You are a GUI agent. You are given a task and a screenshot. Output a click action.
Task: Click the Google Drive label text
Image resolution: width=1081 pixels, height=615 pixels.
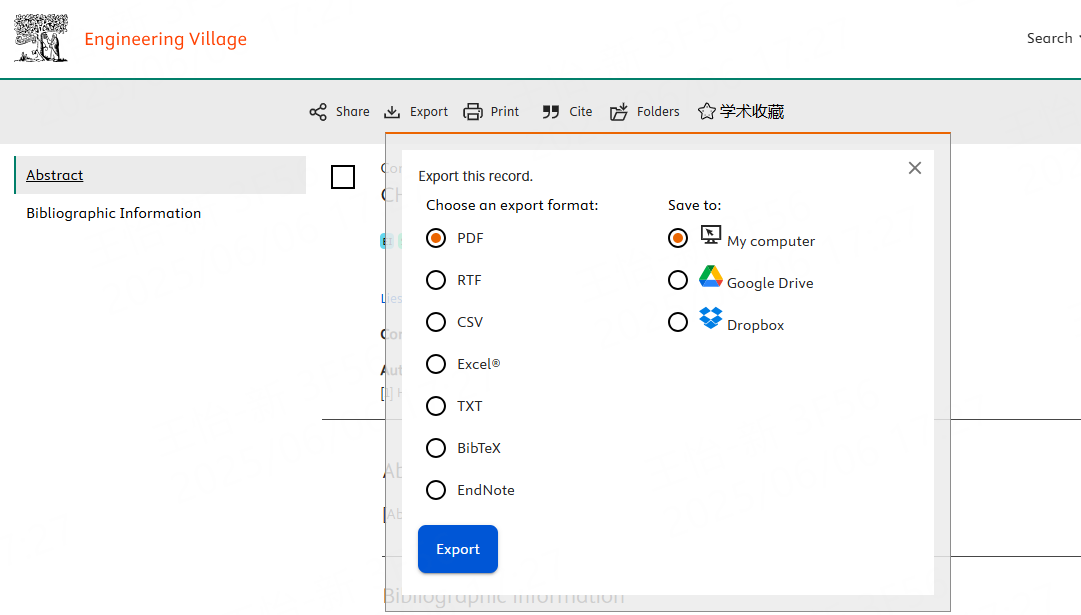click(x=770, y=283)
